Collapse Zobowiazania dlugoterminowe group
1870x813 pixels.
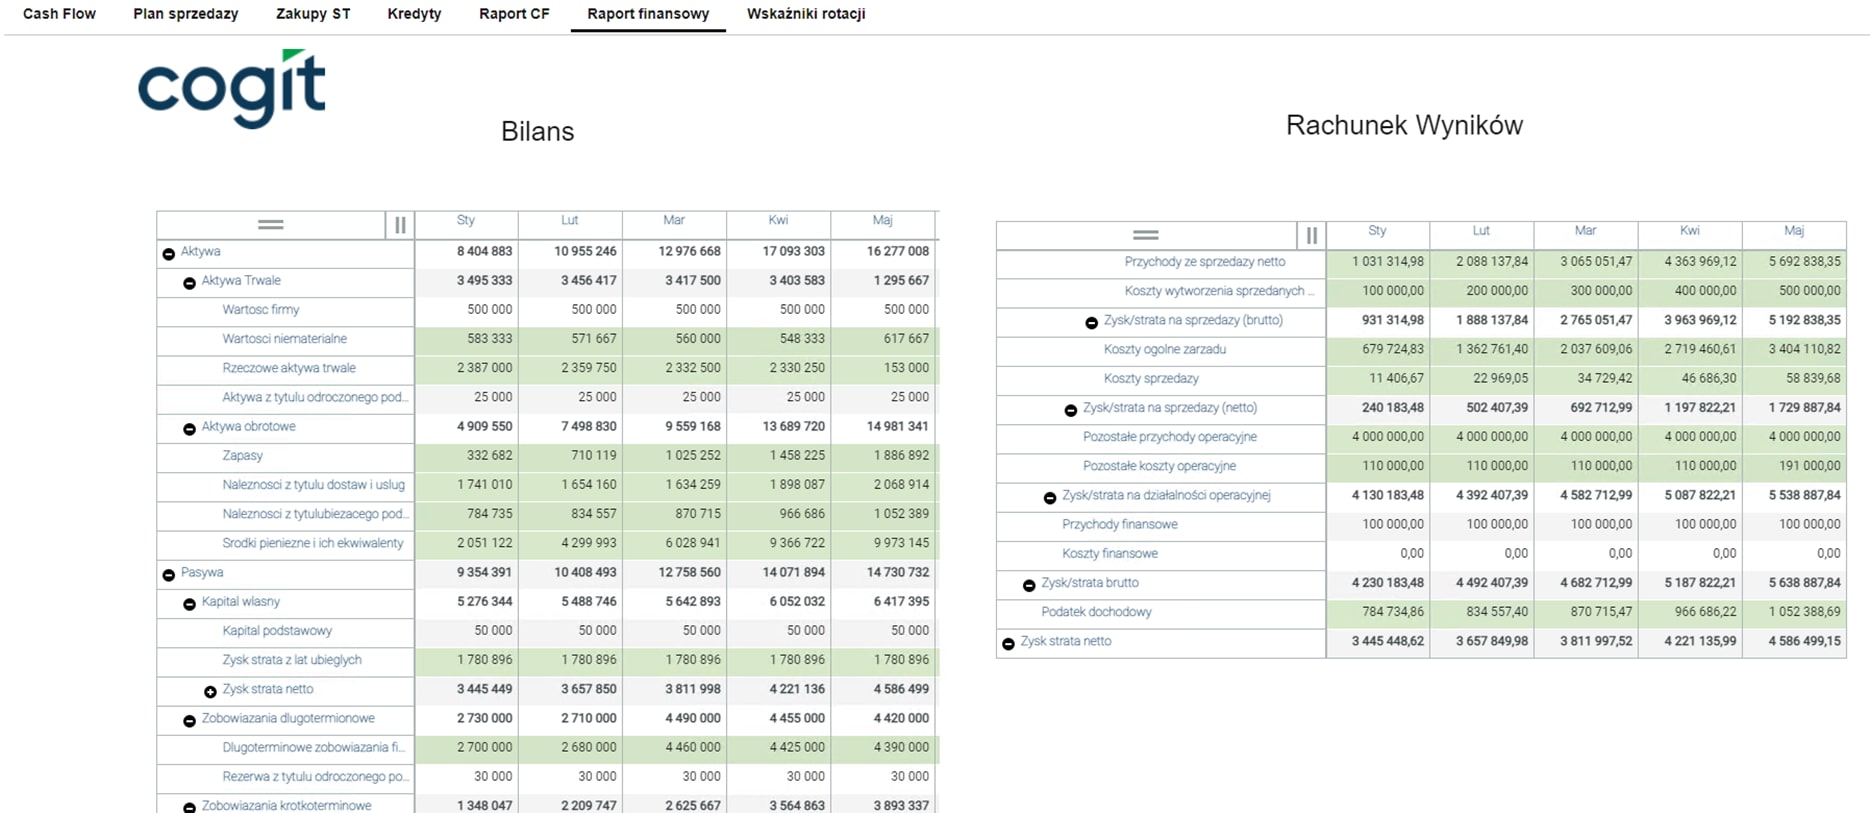click(189, 721)
